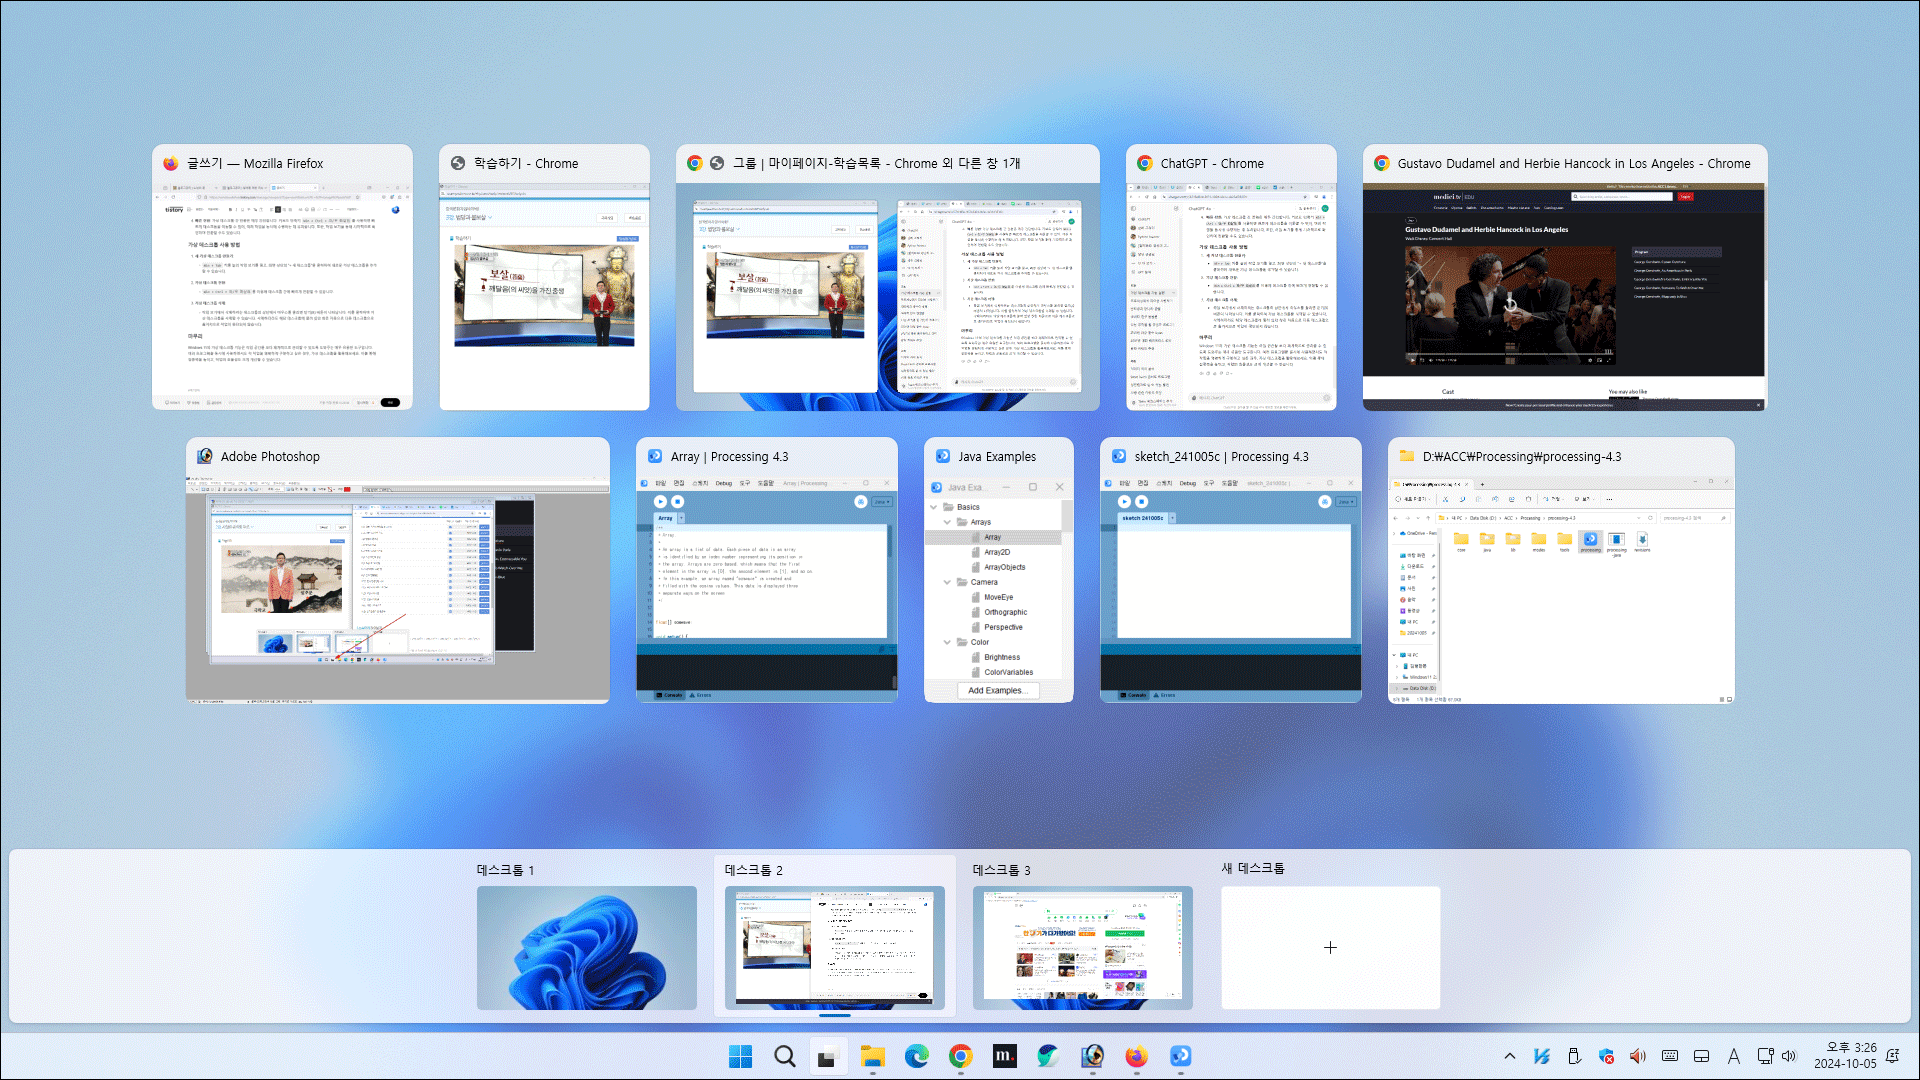Viewport: 1920px width, 1080px height.
Task: Click the taskbar Search magnifier icon
Action: [x=785, y=1056]
